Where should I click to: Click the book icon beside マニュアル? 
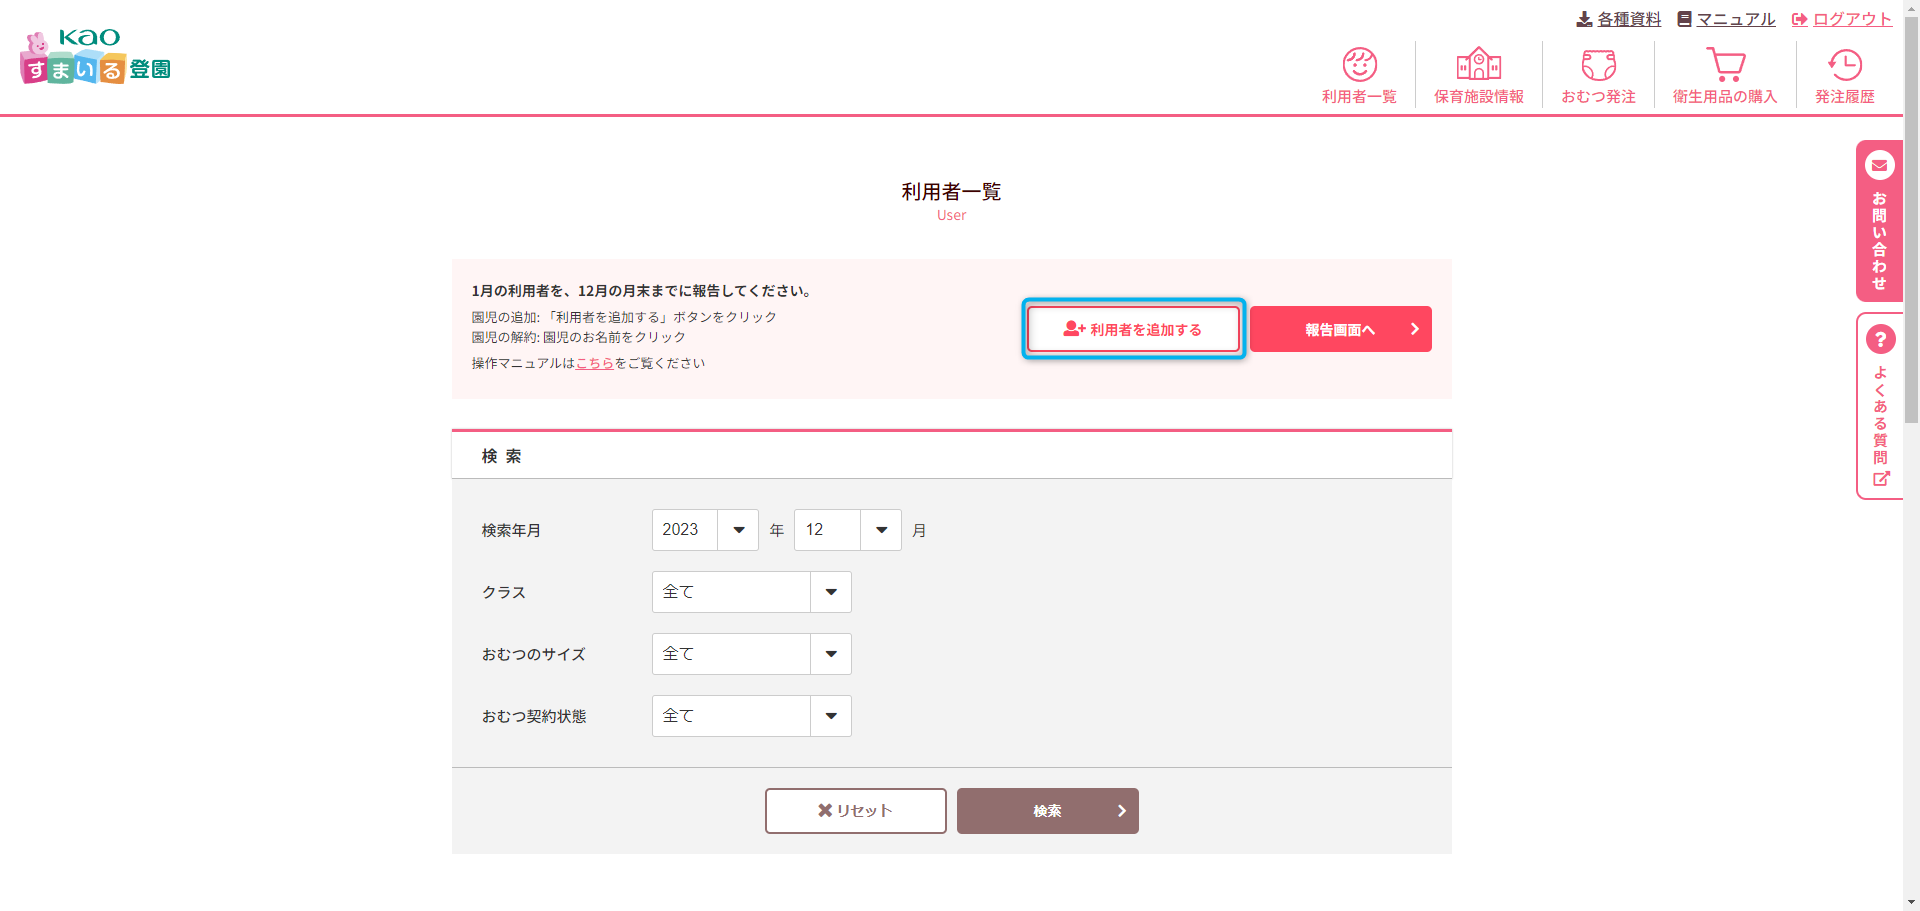pyautogui.click(x=1684, y=19)
